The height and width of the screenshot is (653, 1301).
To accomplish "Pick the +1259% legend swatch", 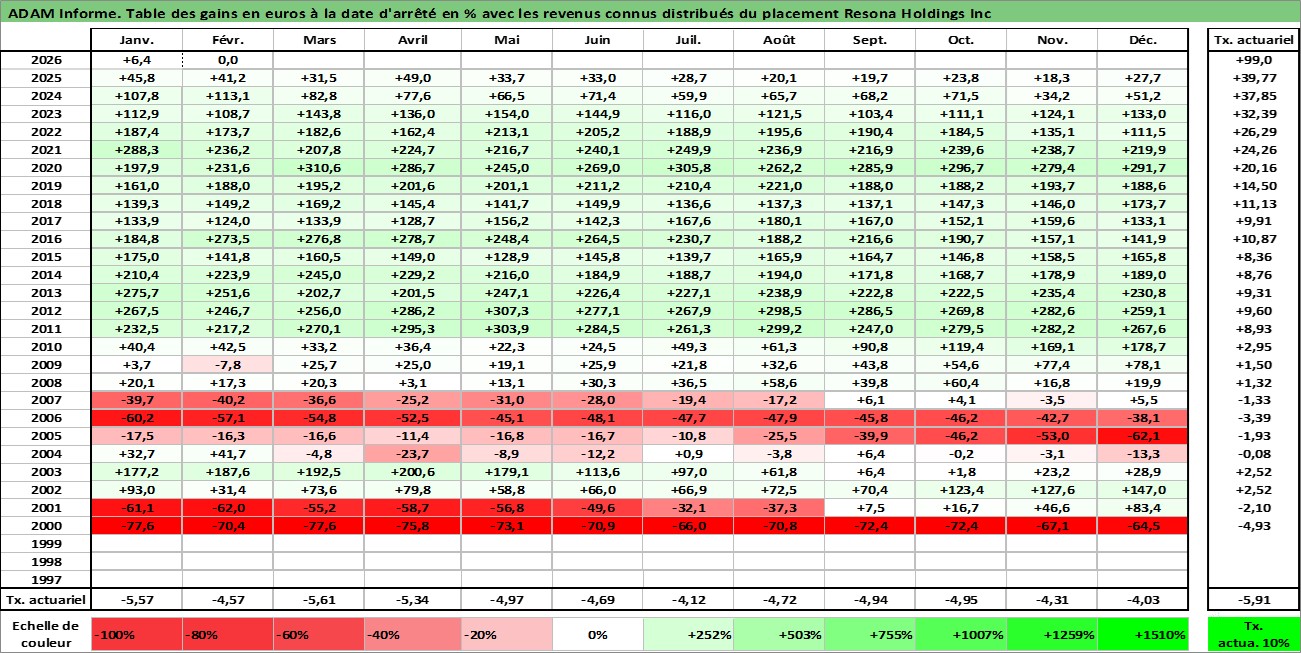I will (x=1052, y=633).
